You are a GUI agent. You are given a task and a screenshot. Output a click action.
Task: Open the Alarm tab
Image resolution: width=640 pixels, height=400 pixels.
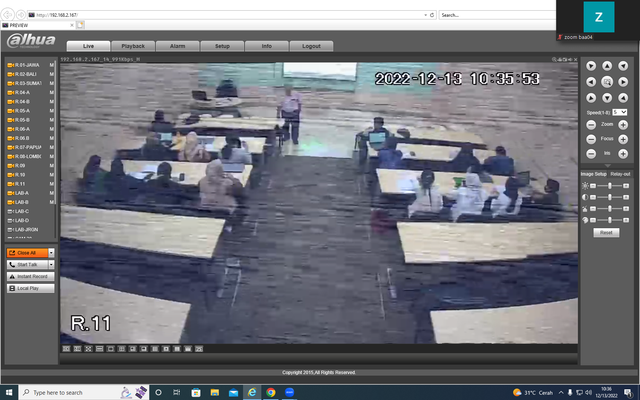coord(178,46)
